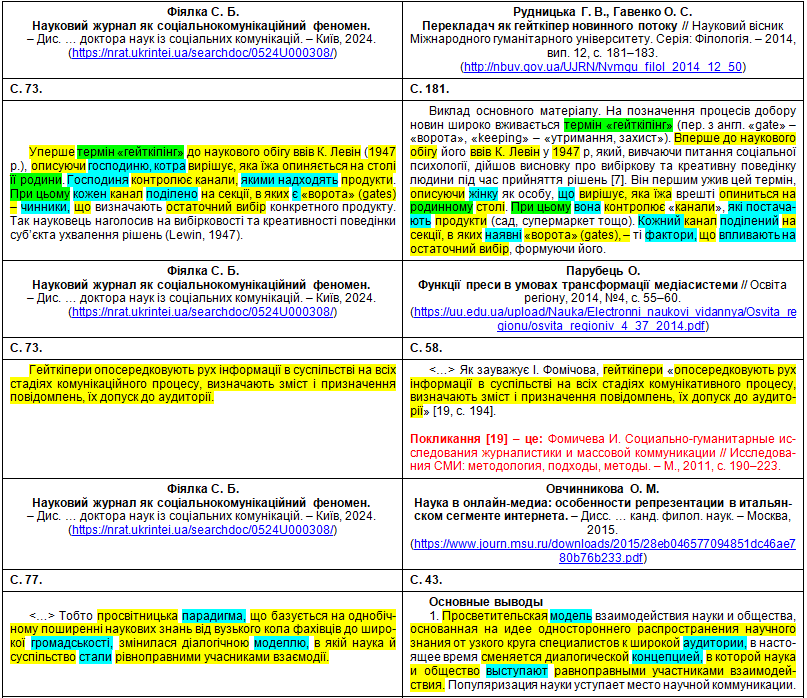The height and width of the screenshot is (698, 807).
Task: Open the uu.edu.ua link under Парубець article
Action: 604,318
